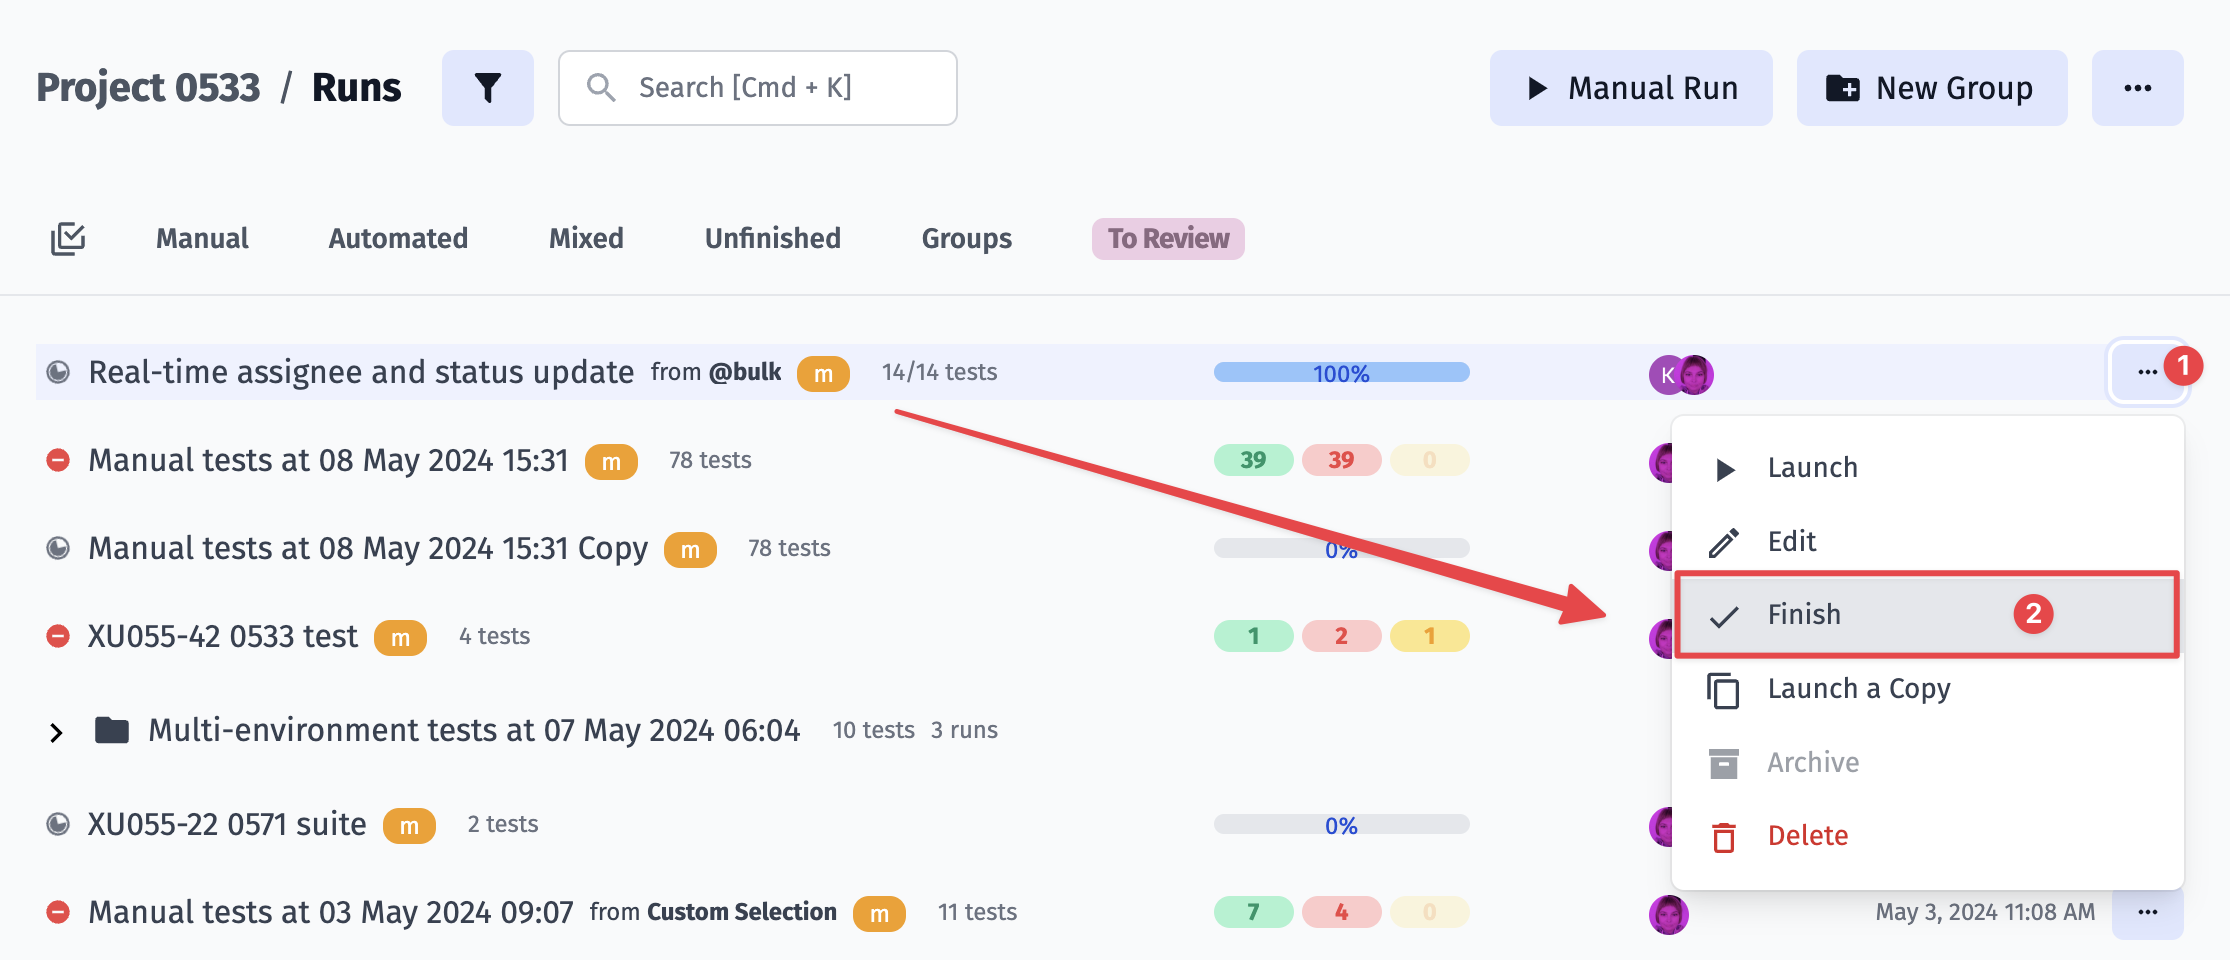
Task: Click the folder icon of Multi-environment tests group
Action: tap(112, 730)
